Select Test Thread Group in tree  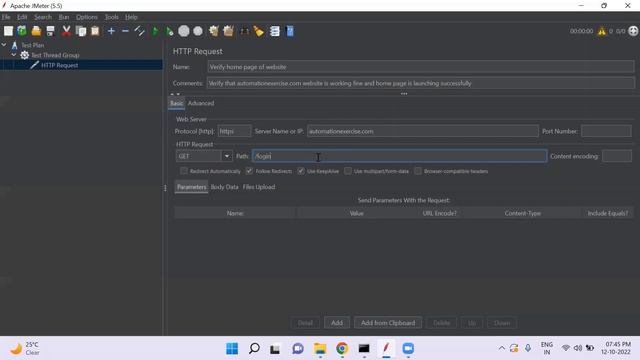coord(55,55)
